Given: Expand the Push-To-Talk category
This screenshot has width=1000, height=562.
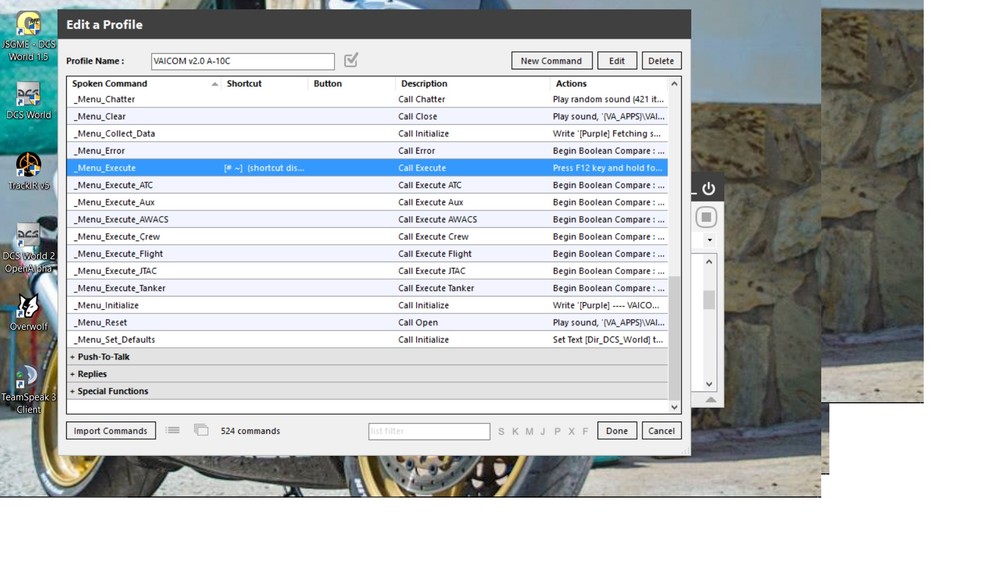Looking at the screenshot, I should tap(367, 357).
